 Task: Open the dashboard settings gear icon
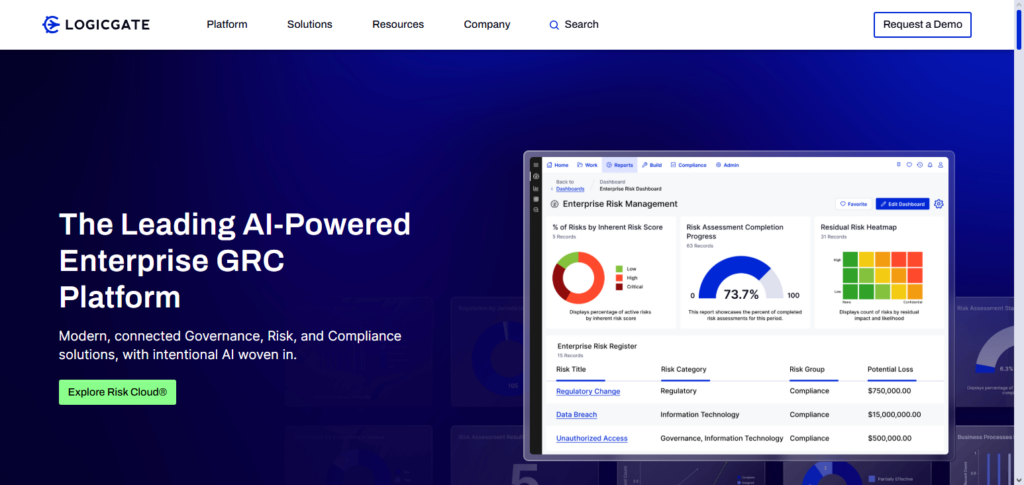938,204
